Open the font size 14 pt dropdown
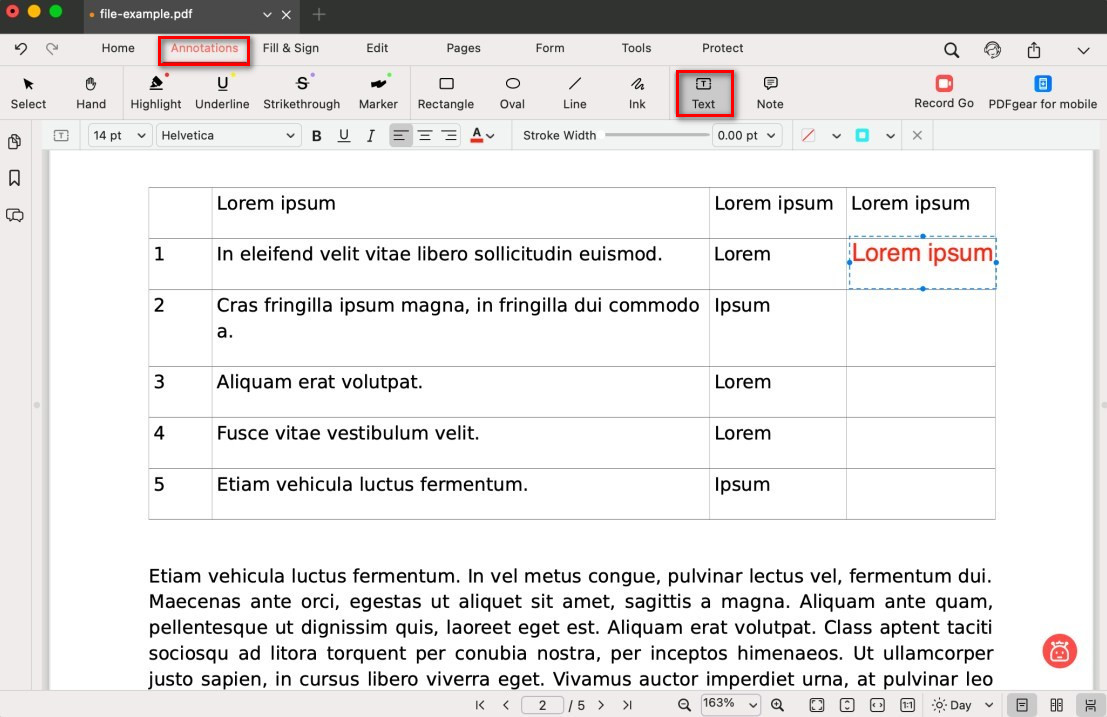 pos(120,136)
